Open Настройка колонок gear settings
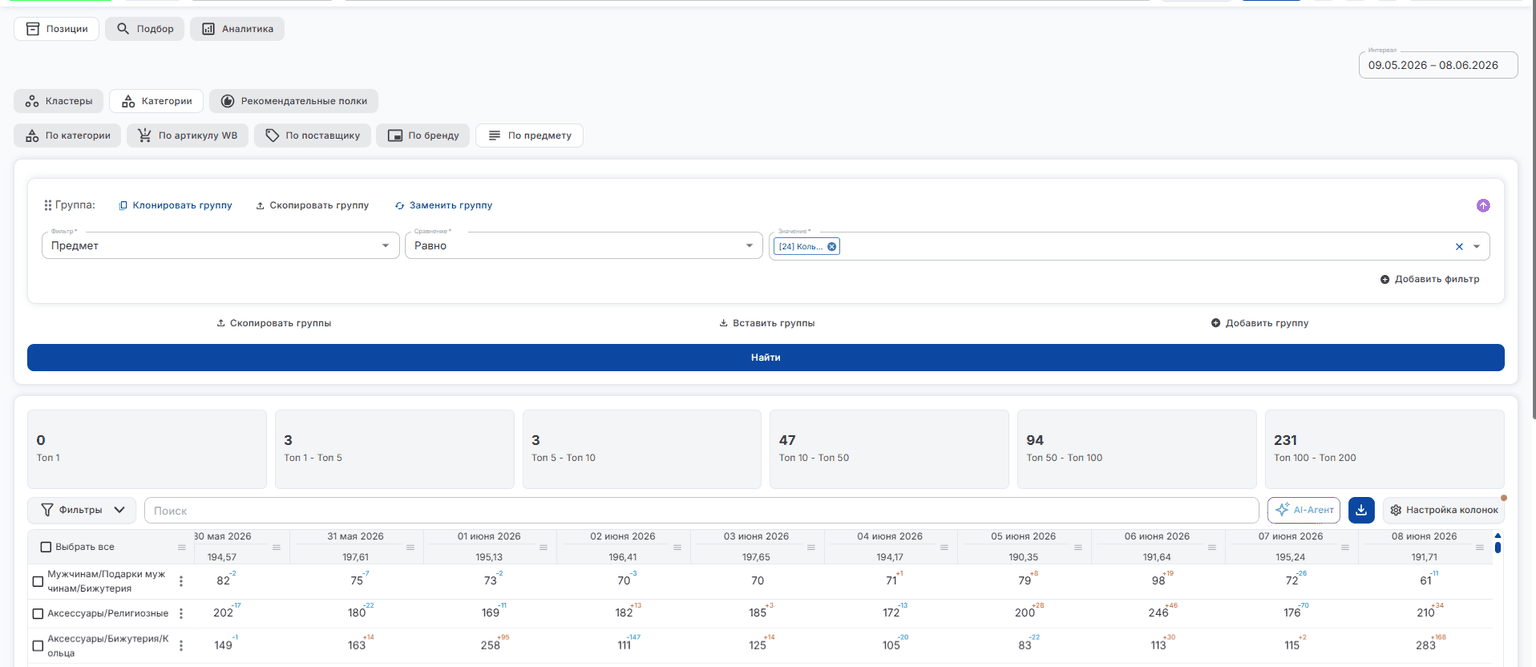This screenshot has width=1536, height=667. [x=1442, y=510]
